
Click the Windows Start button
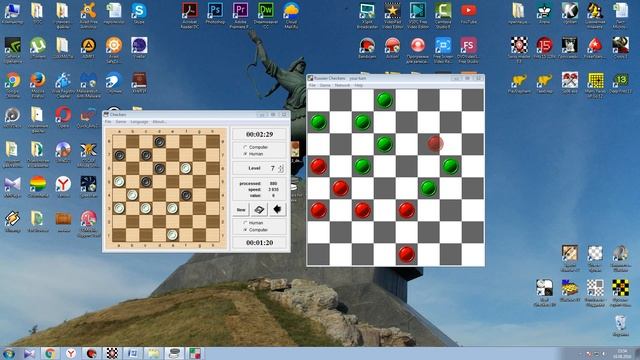(x=9, y=353)
